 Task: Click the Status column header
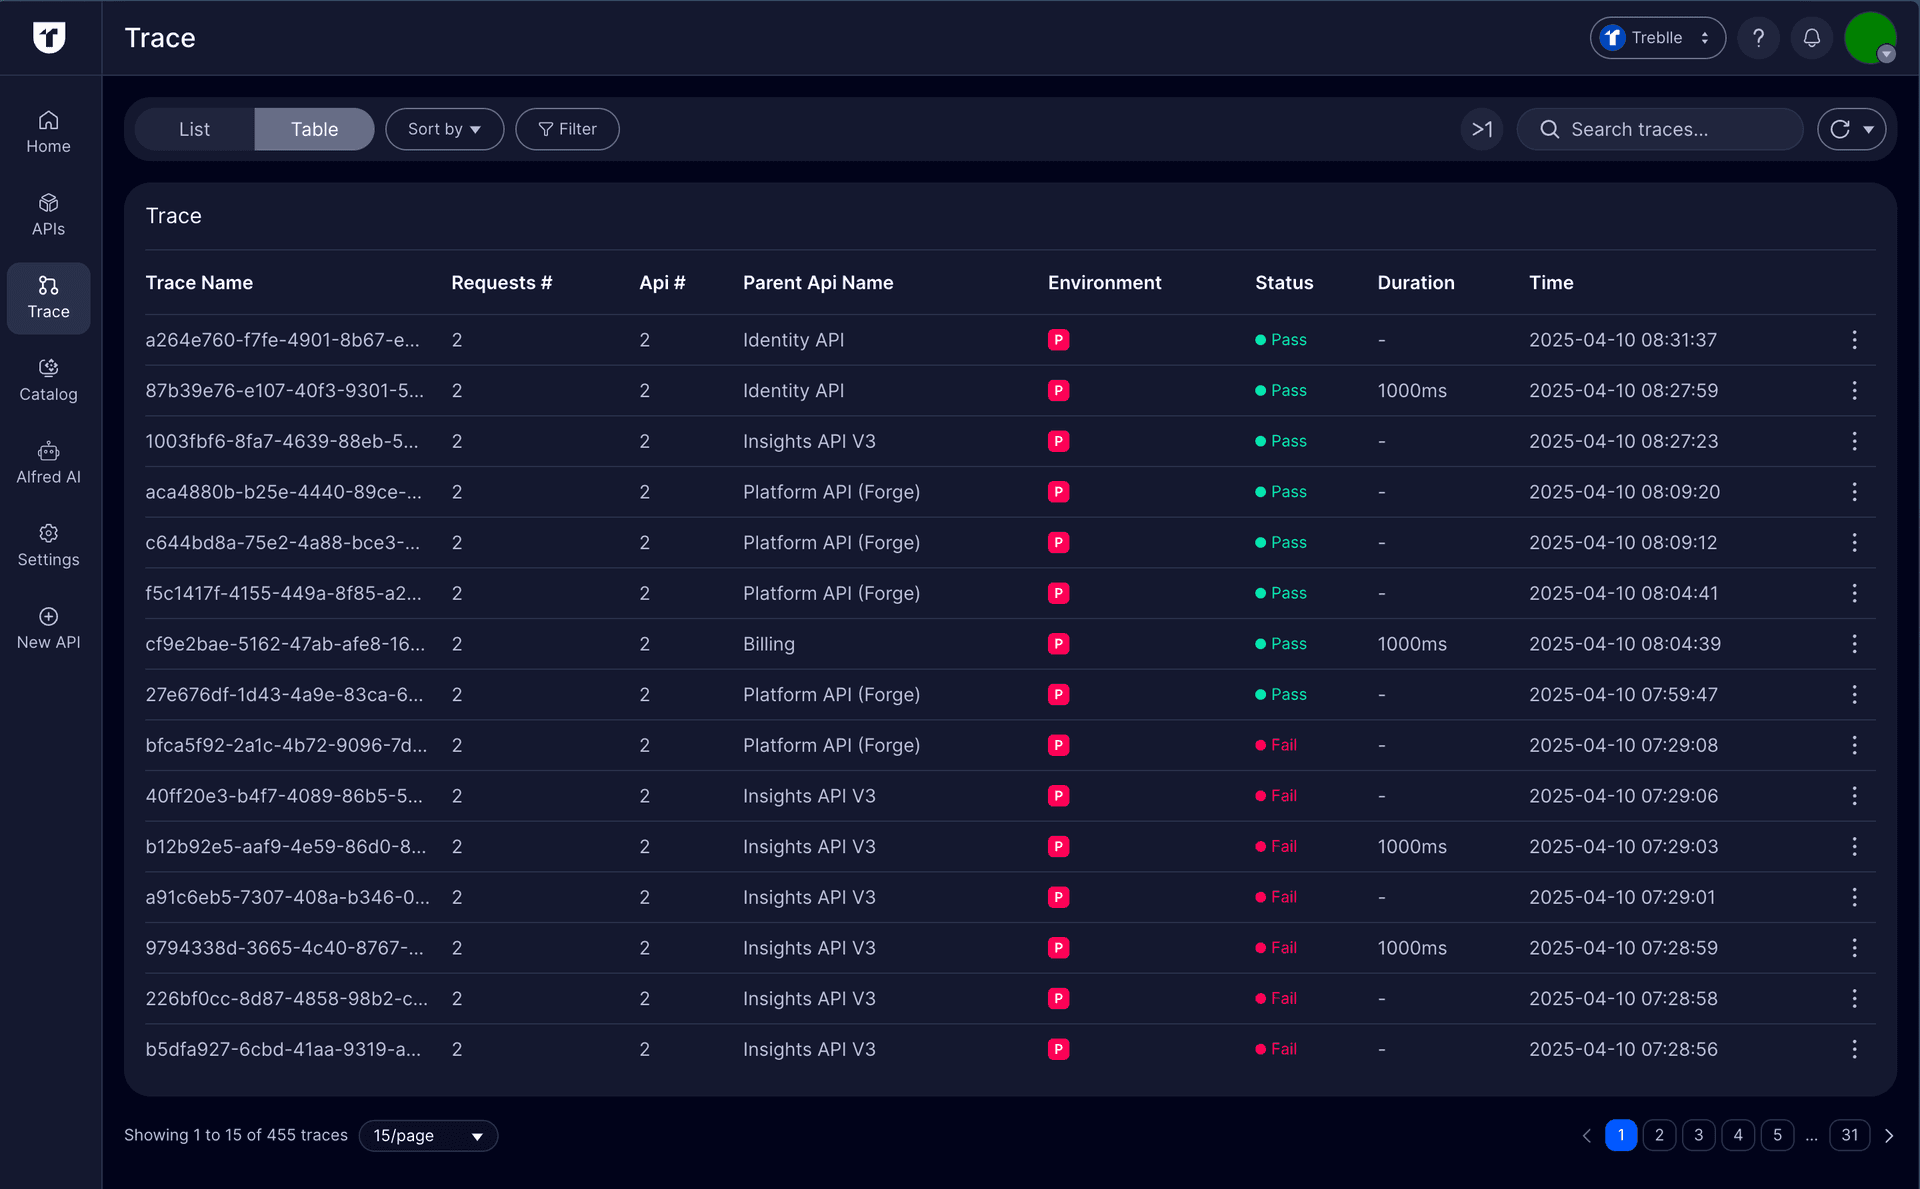pyautogui.click(x=1284, y=283)
